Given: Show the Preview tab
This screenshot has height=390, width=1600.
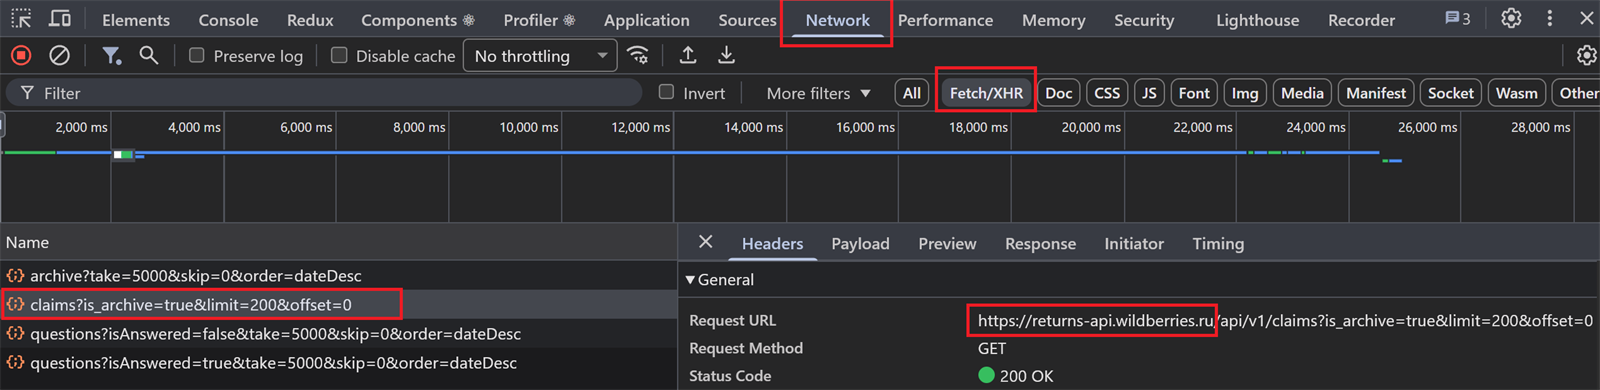Looking at the screenshot, I should coord(947,243).
